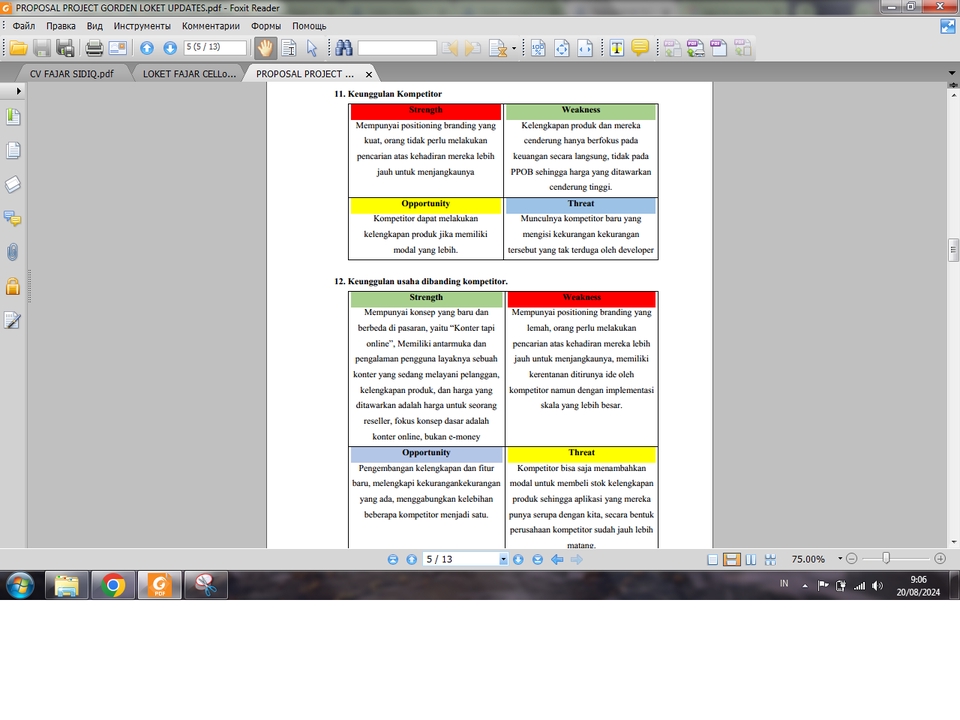Open the zoom percentage dropdown arrow
Viewport: 960px width, 720px height.
point(840,558)
